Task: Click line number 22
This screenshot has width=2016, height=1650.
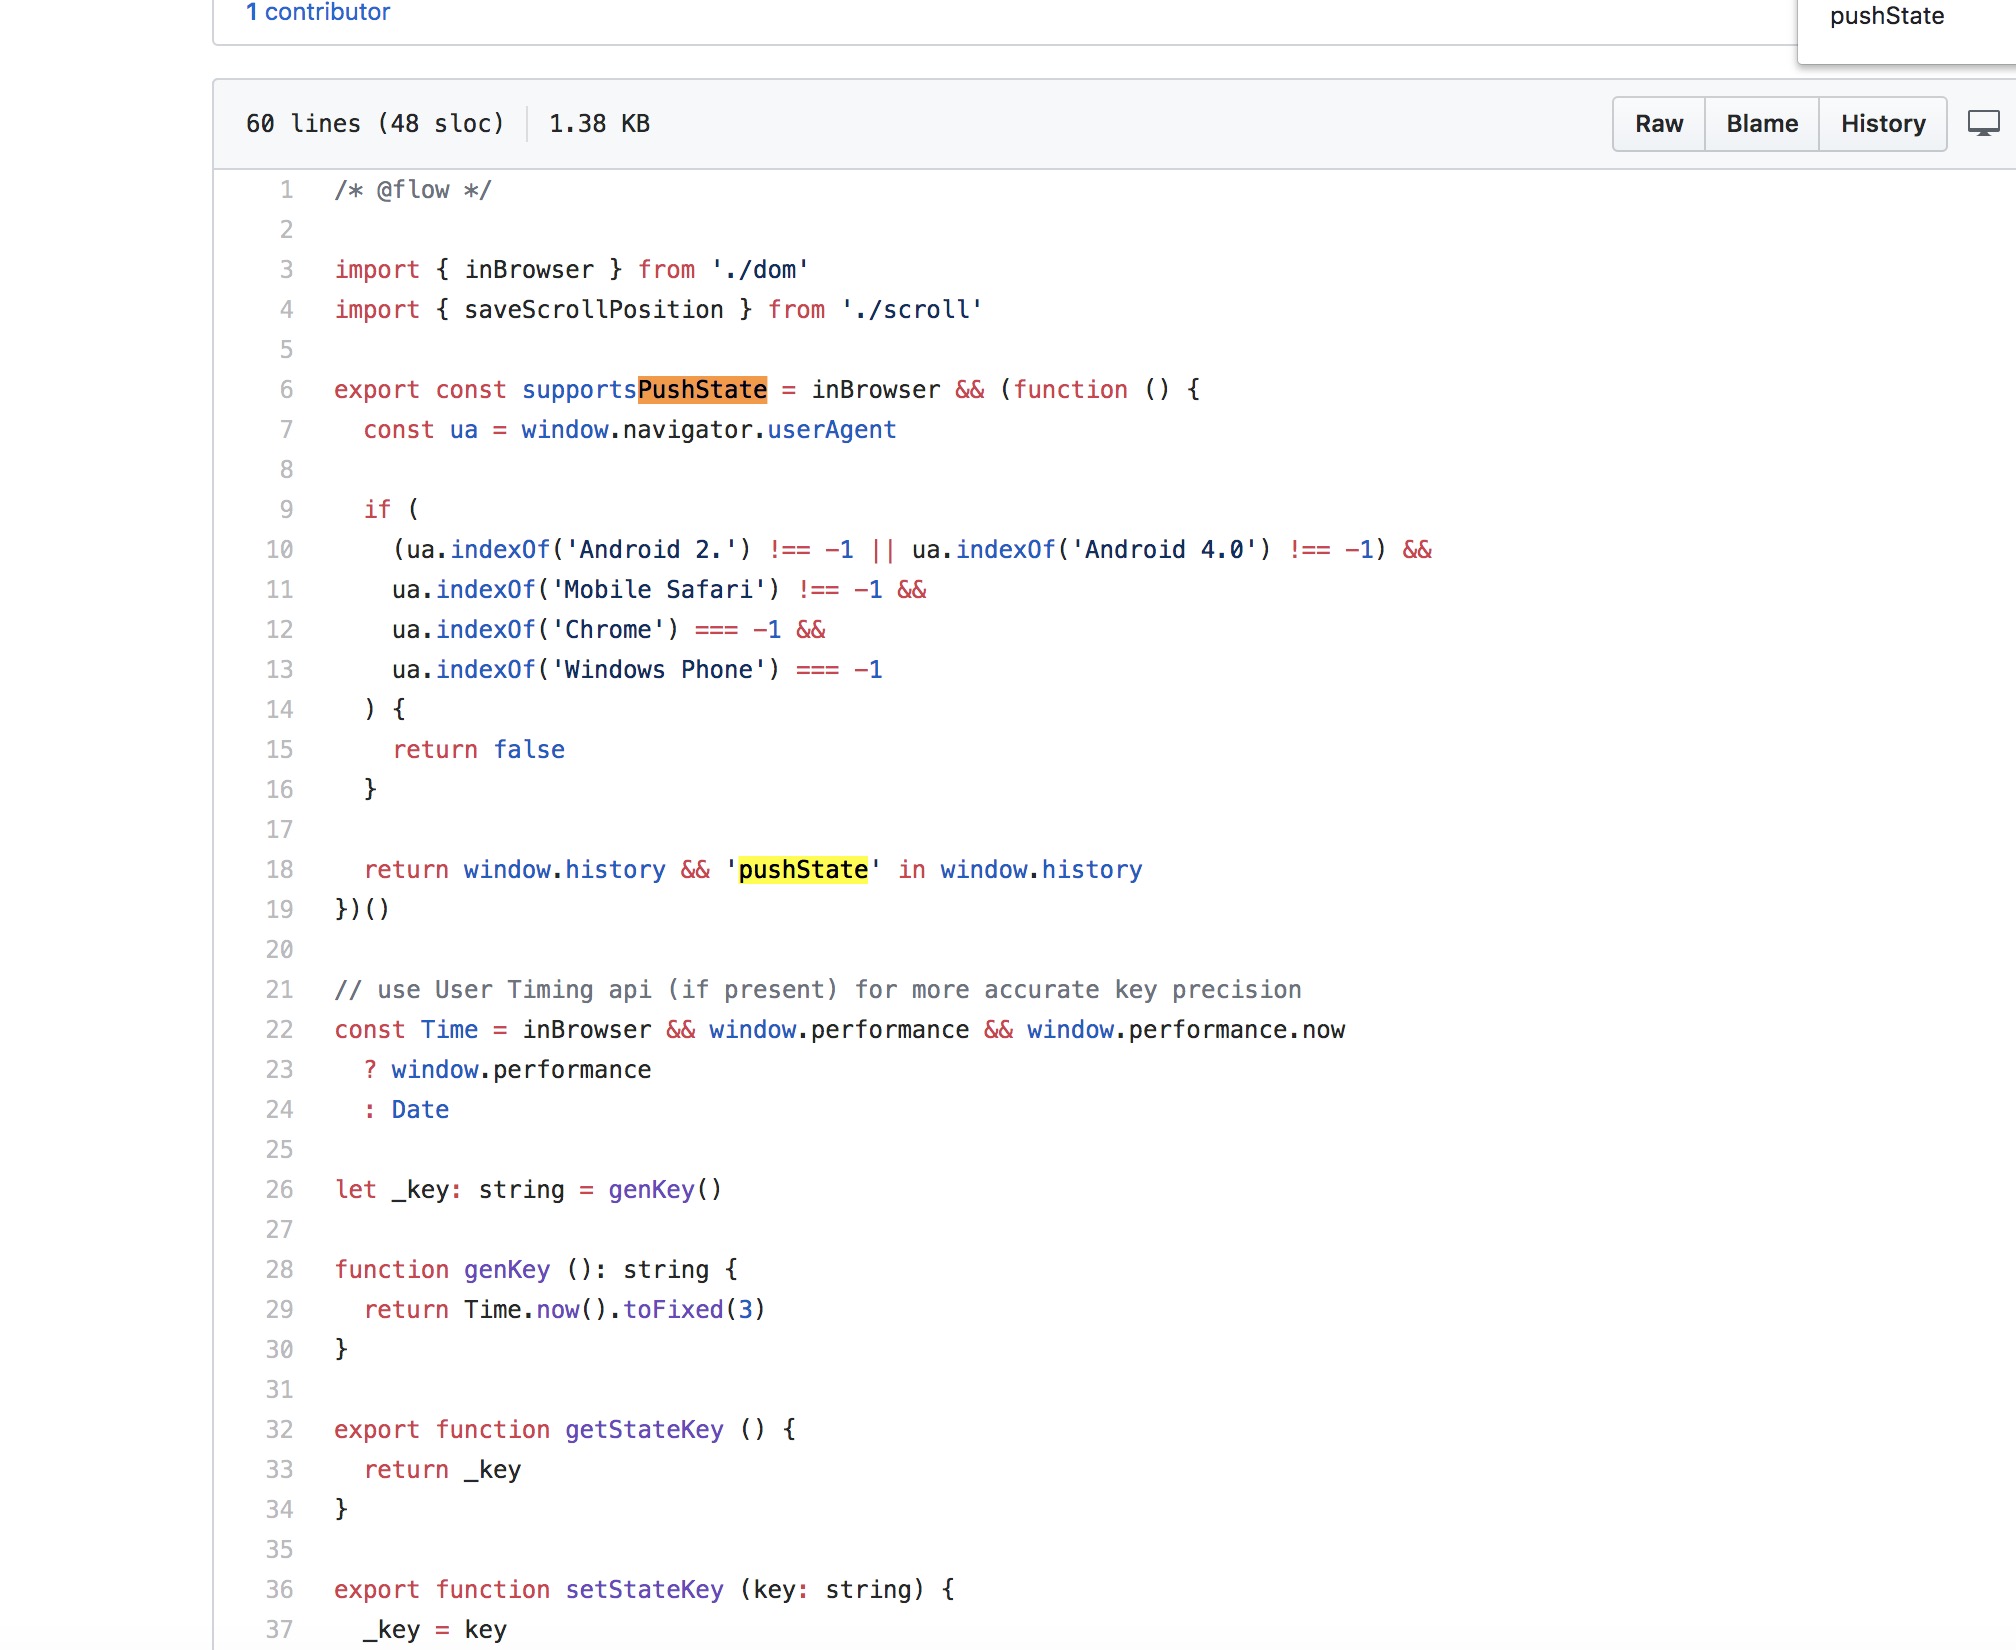Action: [279, 1029]
